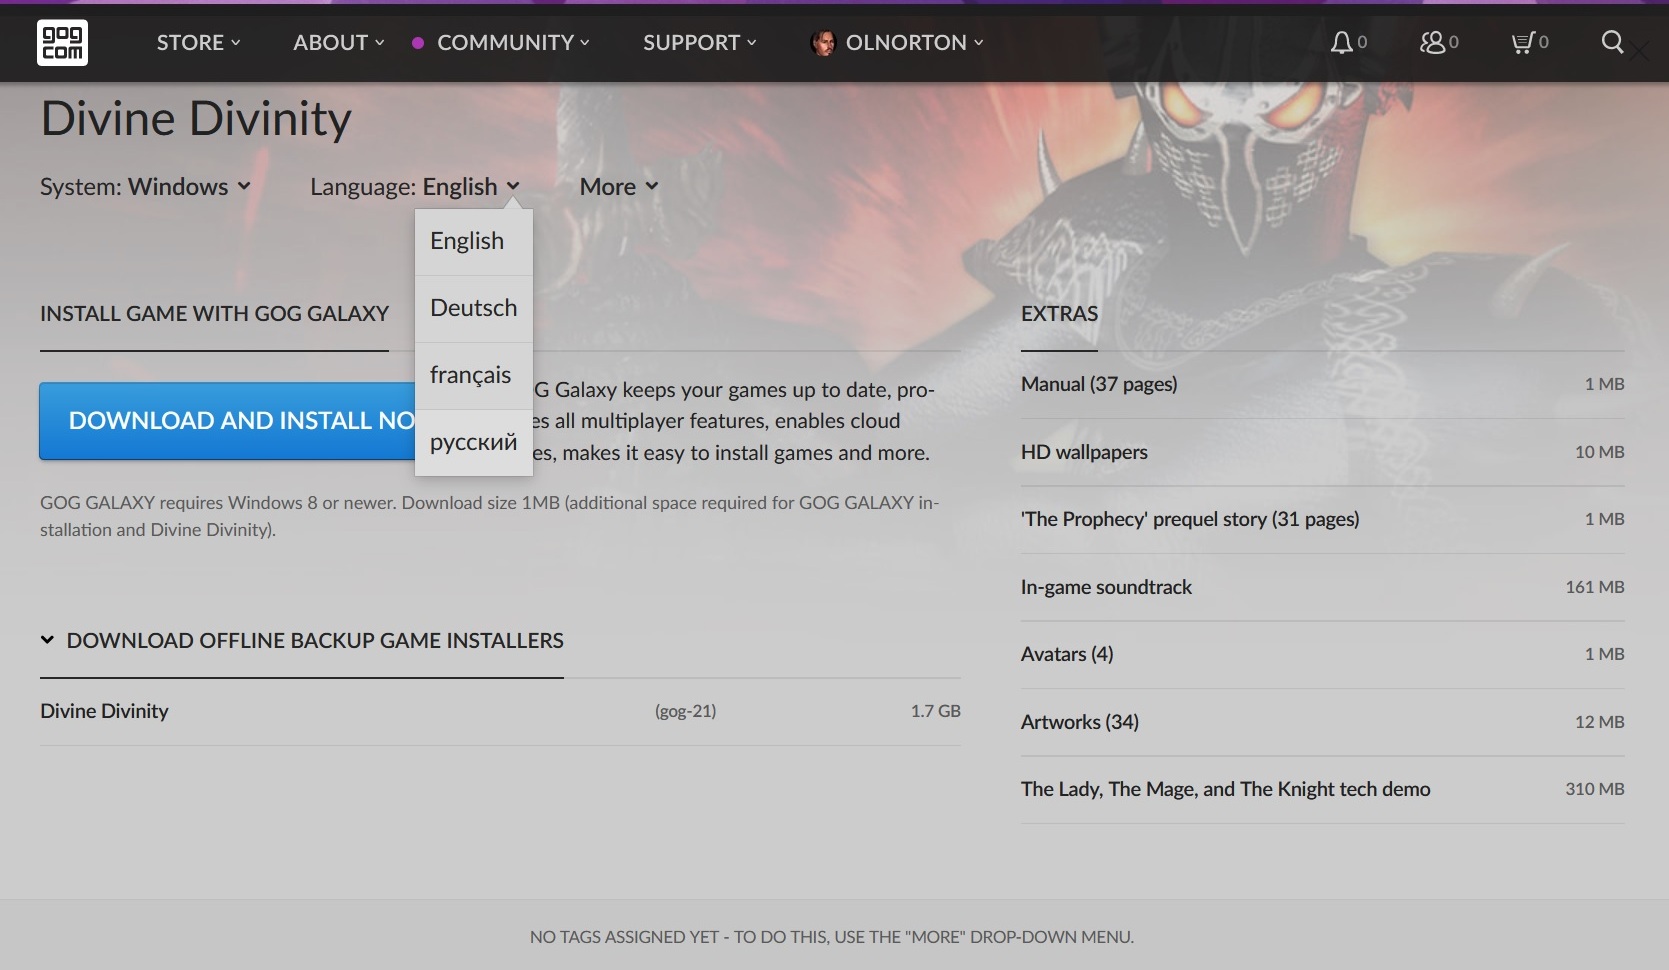This screenshot has height=970, width=1669.
Task: Select English from language list
Action: point(474,241)
